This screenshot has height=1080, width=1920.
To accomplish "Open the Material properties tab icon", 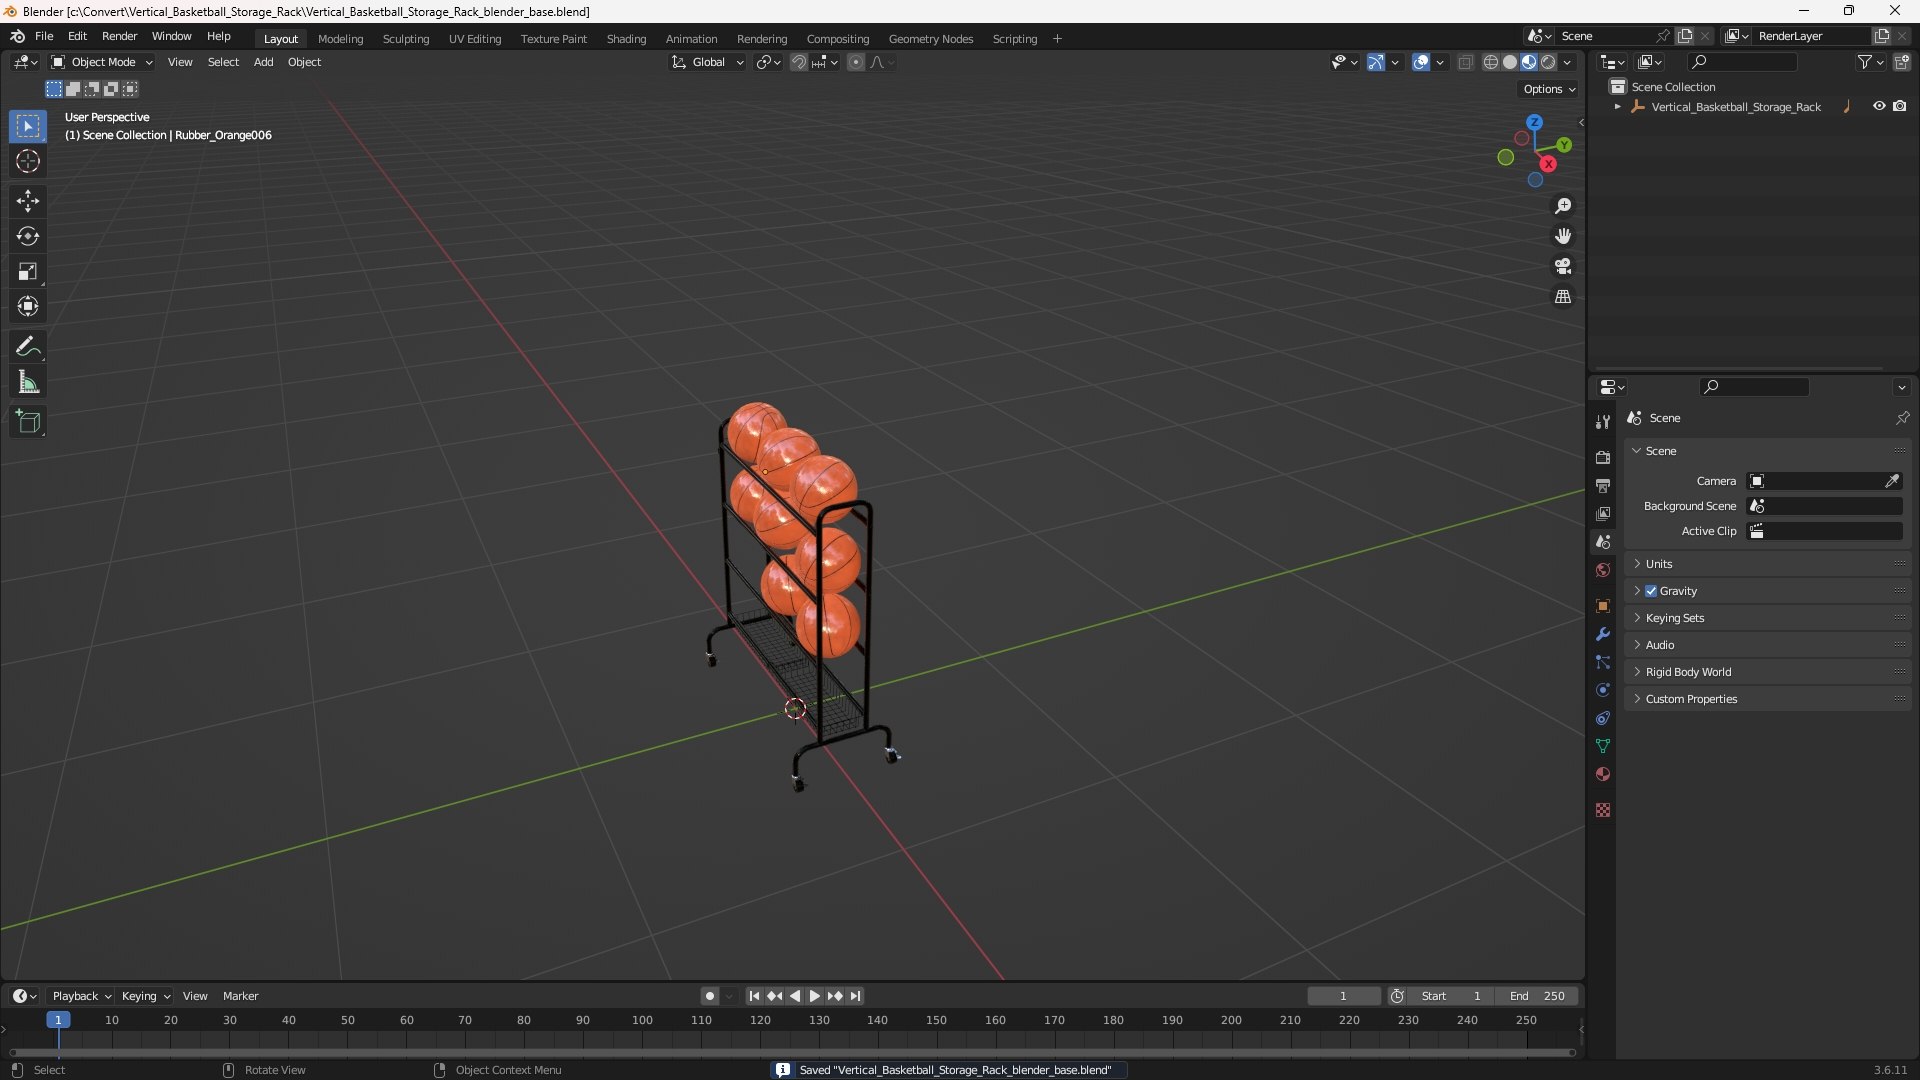I will pyautogui.click(x=1603, y=774).
